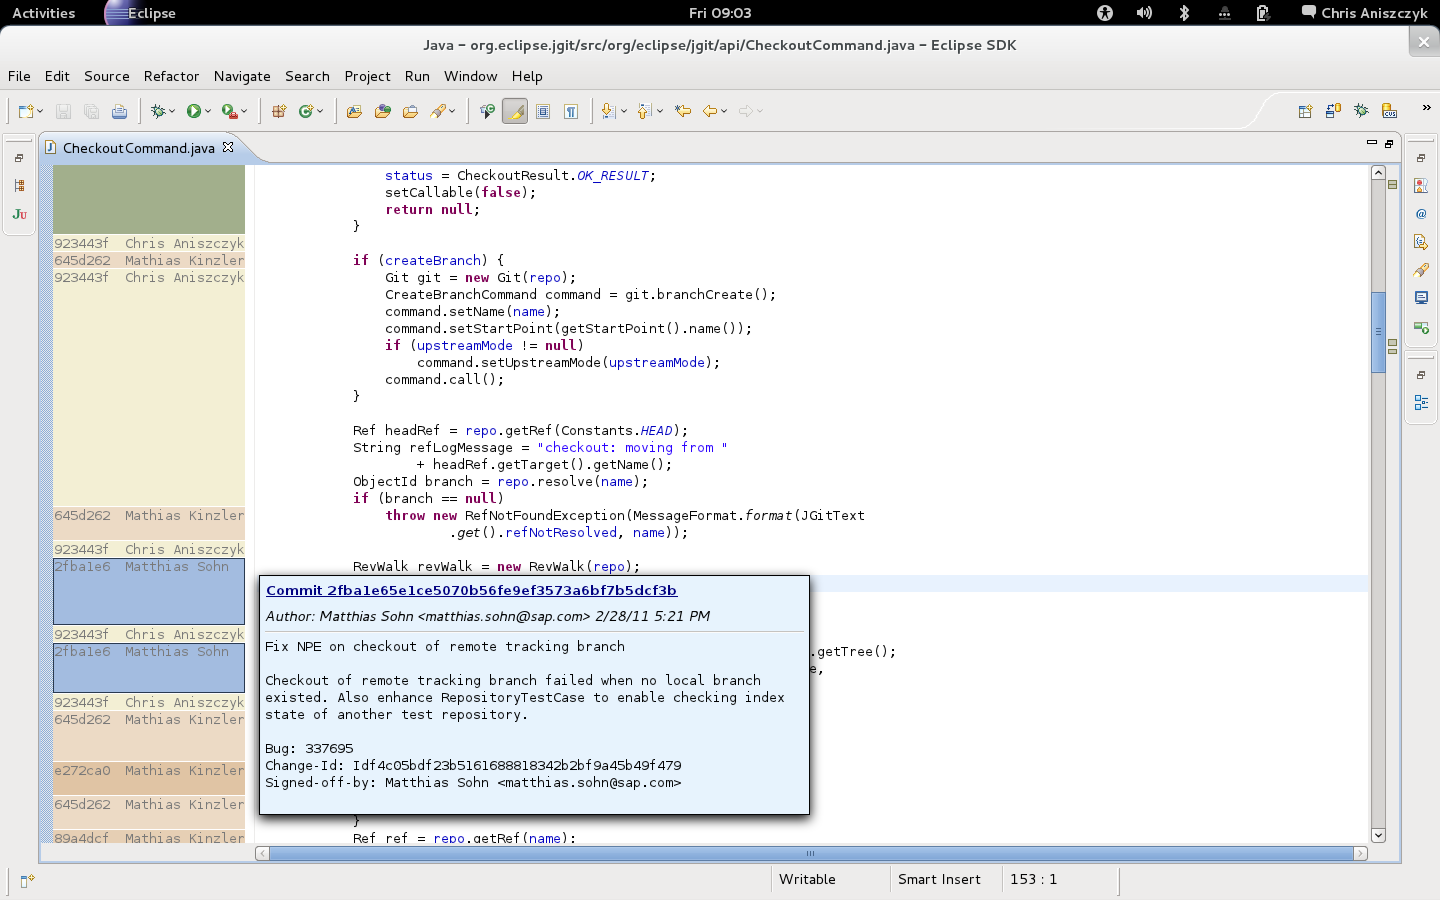Open the Activities overview
This screenshot has height=900, width=1440.
[43, 13]
